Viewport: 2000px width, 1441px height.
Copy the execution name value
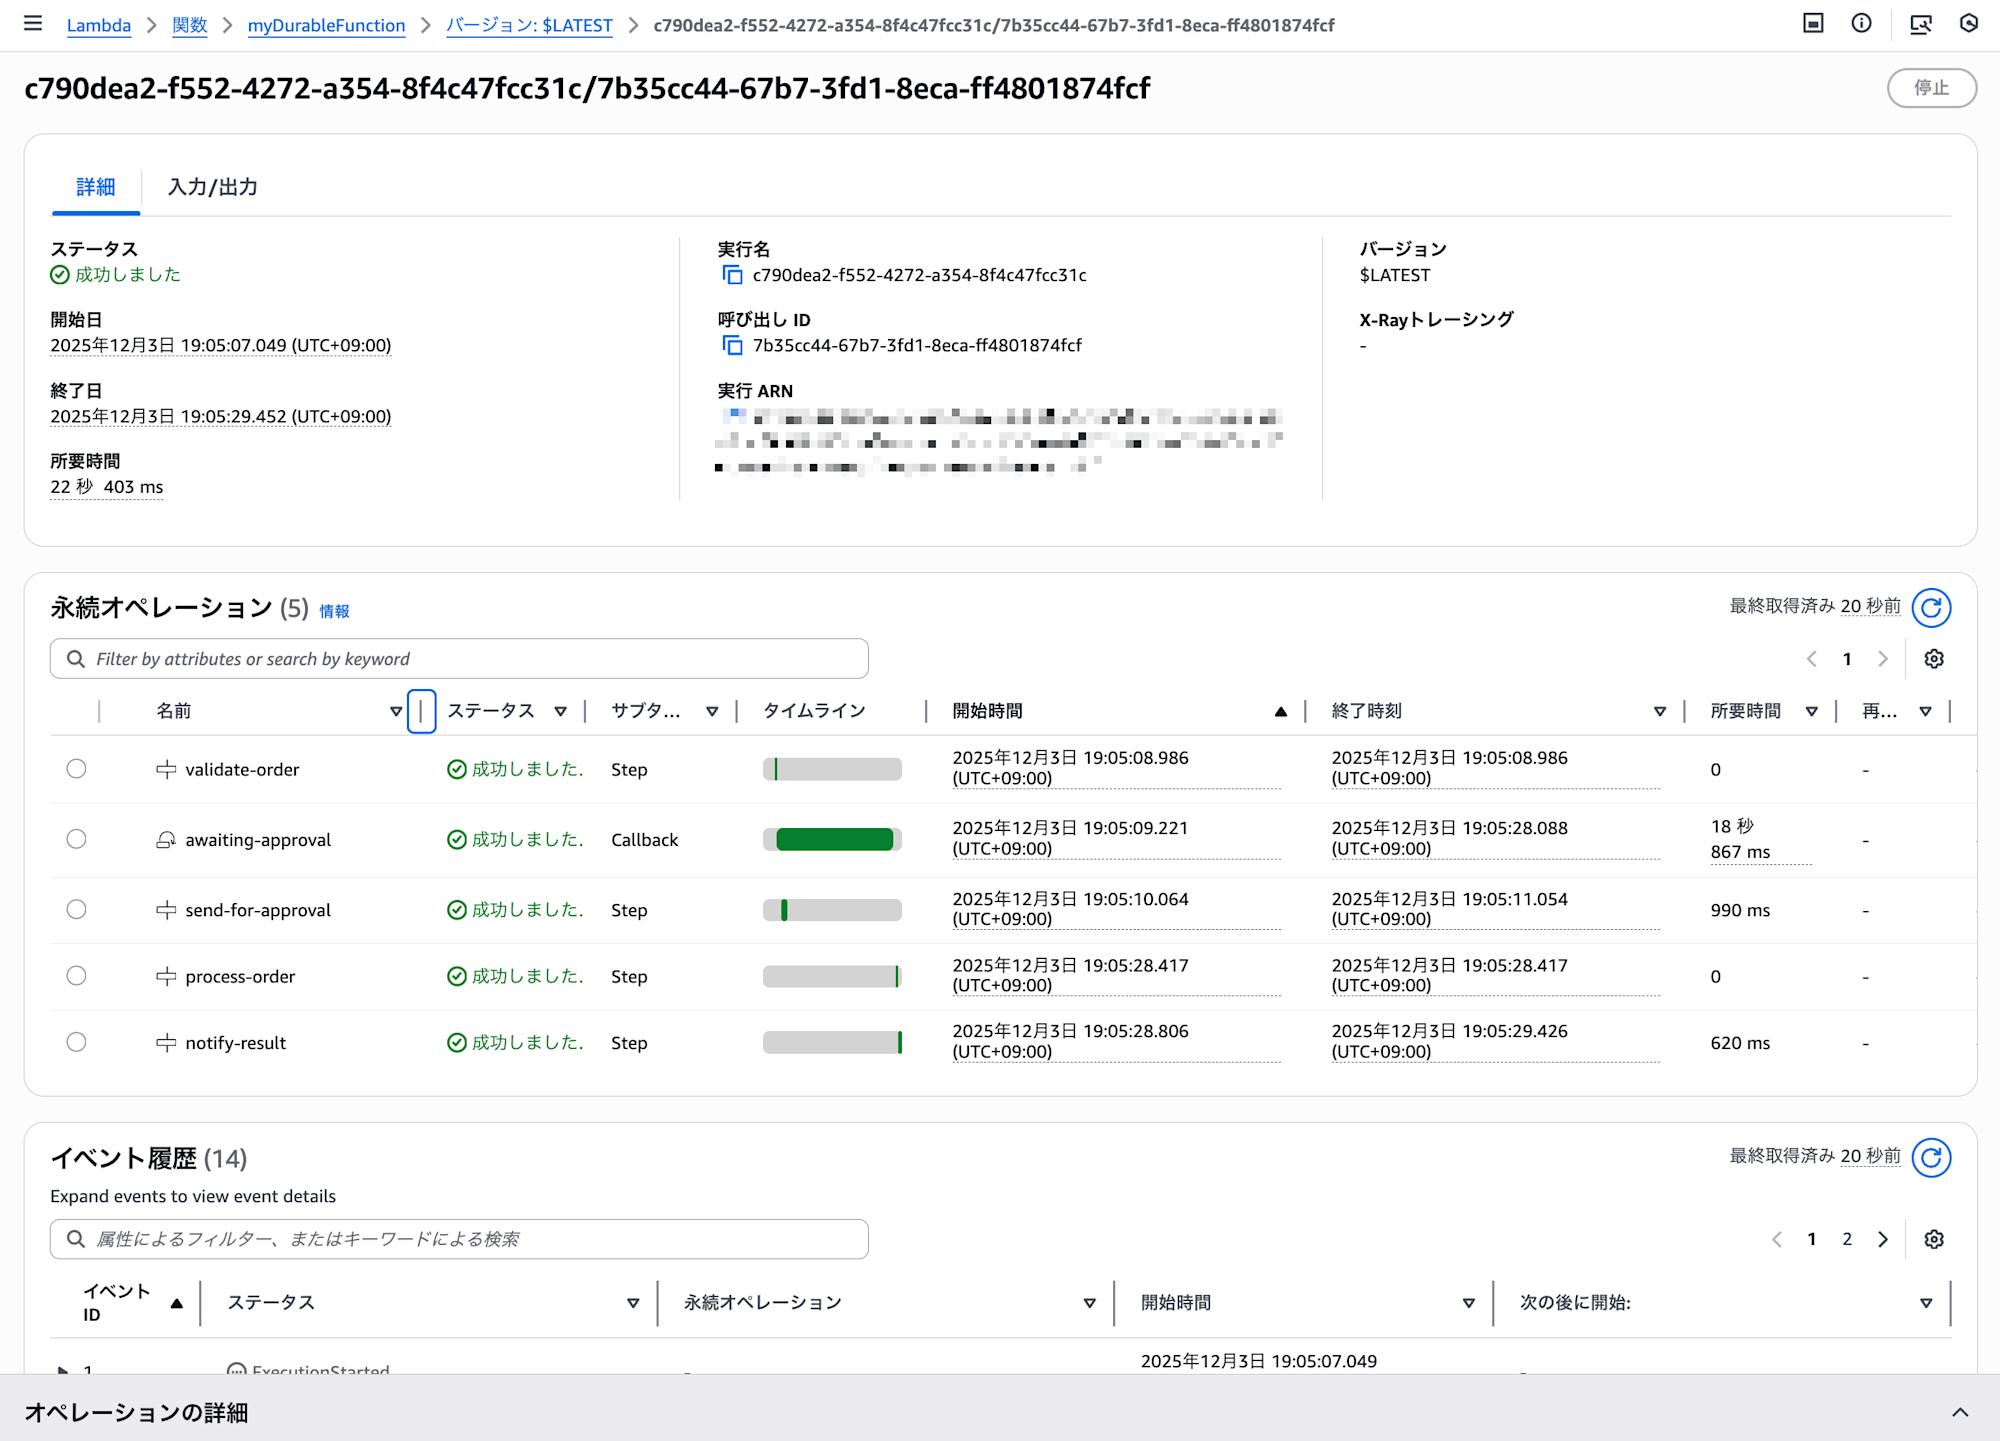coord(732,275)
